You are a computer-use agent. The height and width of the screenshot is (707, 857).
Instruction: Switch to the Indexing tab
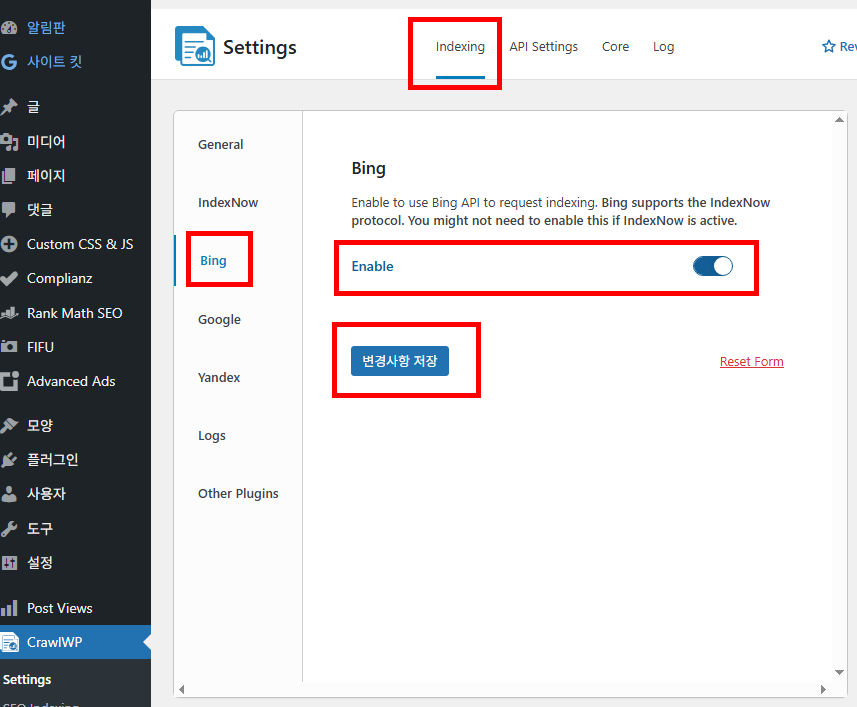pos(460,47)
